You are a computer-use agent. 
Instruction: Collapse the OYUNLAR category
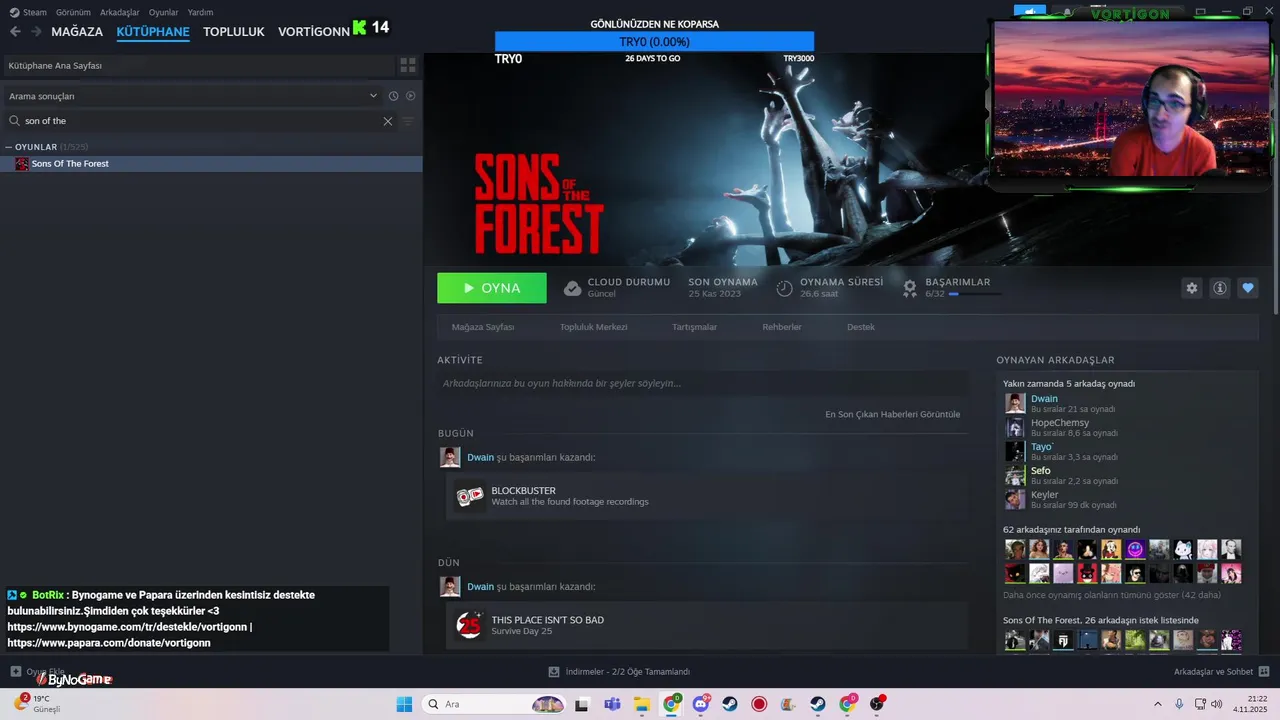tap(9, 147)
